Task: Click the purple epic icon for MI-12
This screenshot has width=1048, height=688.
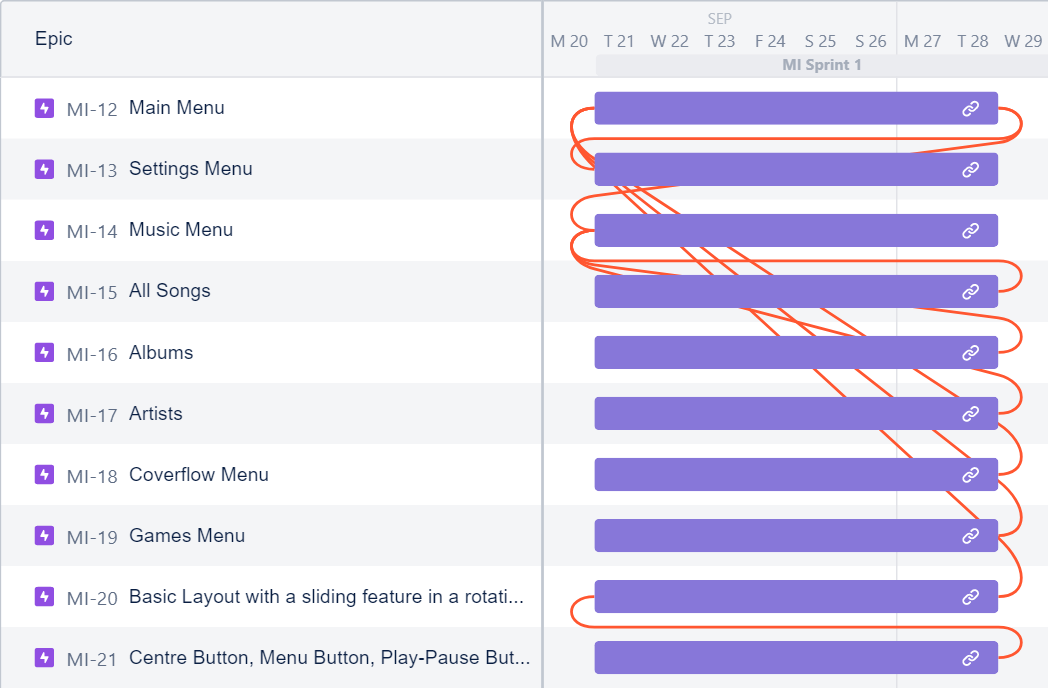Action: (44, 108)
